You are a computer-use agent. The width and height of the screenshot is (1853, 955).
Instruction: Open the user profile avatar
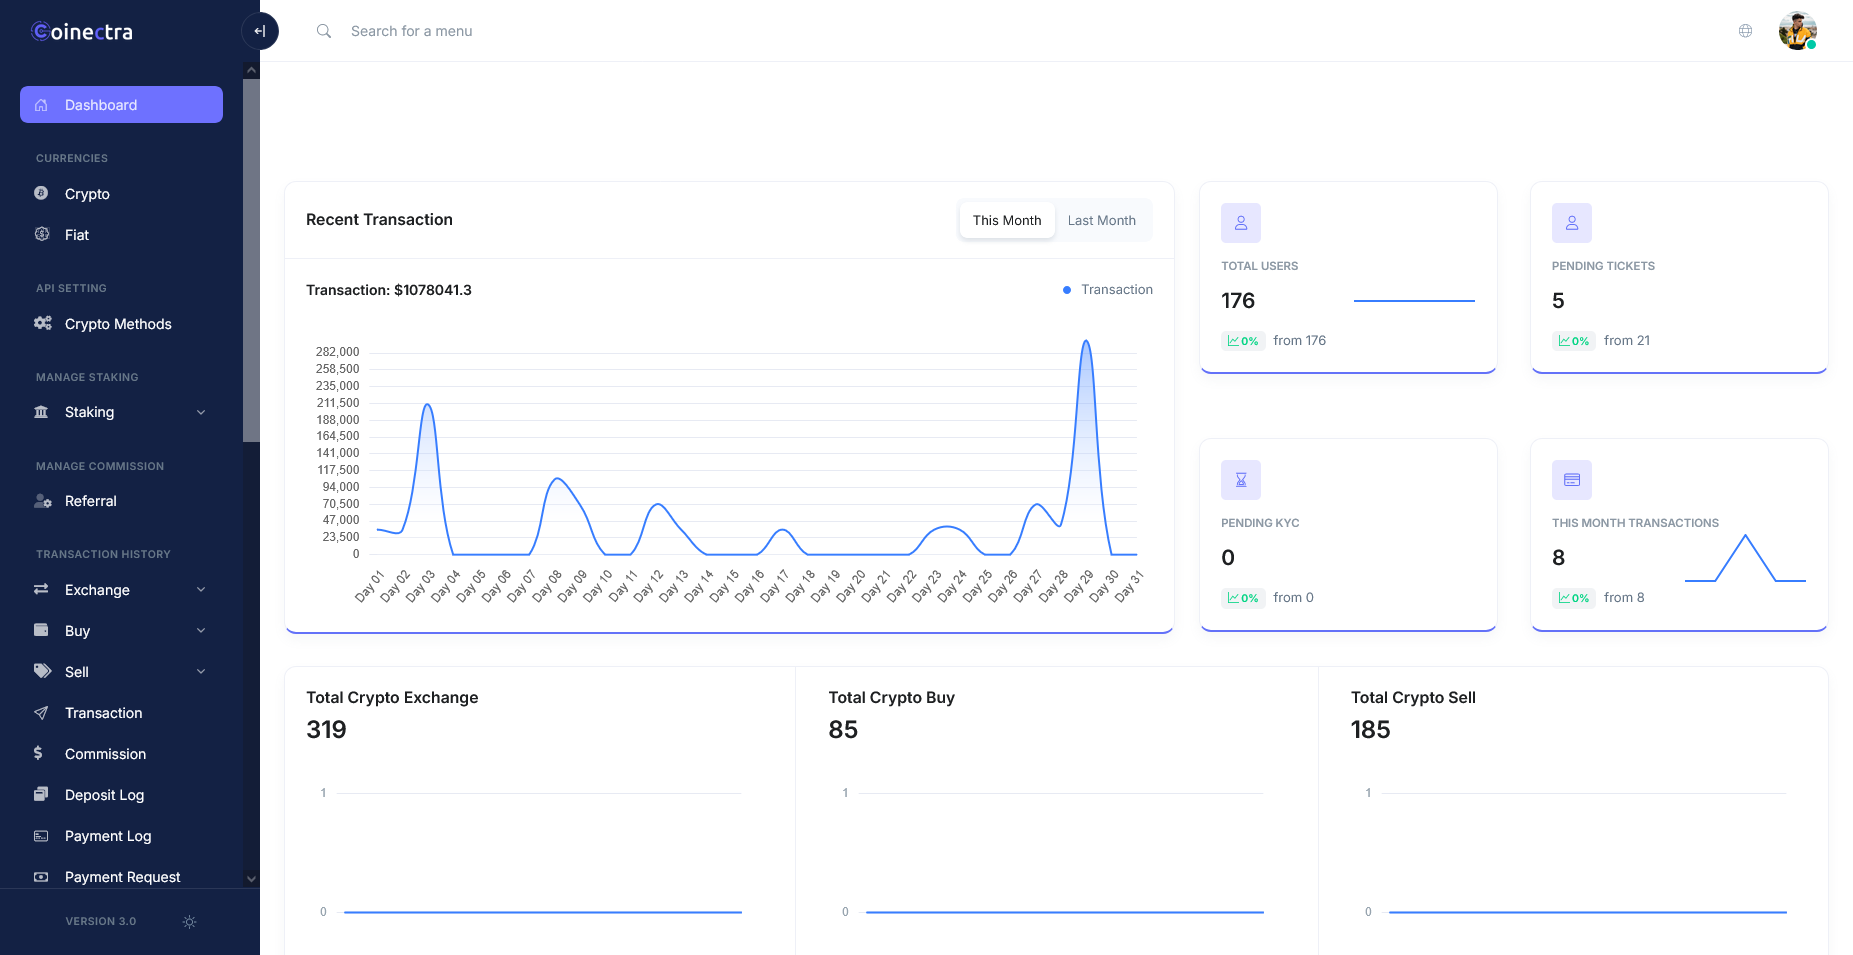click(x=1797, y=31)
